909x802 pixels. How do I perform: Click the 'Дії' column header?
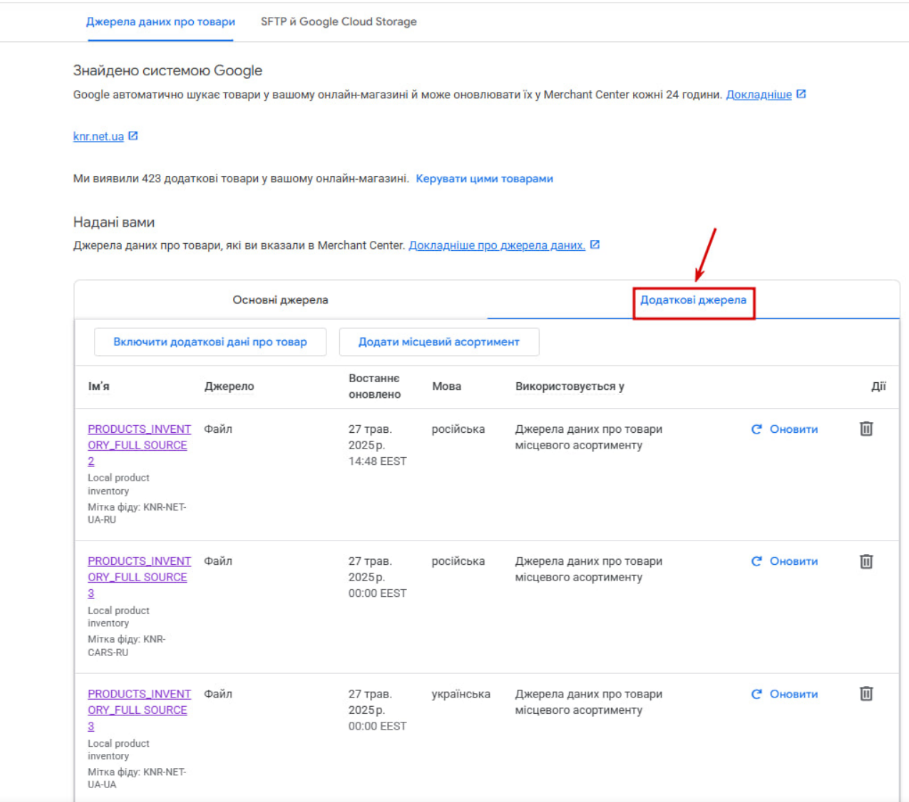(878, 386)
